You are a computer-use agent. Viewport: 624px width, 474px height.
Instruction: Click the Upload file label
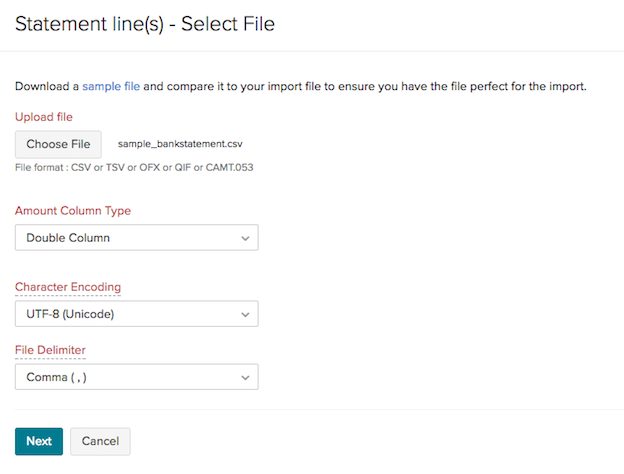coord(43,117)
